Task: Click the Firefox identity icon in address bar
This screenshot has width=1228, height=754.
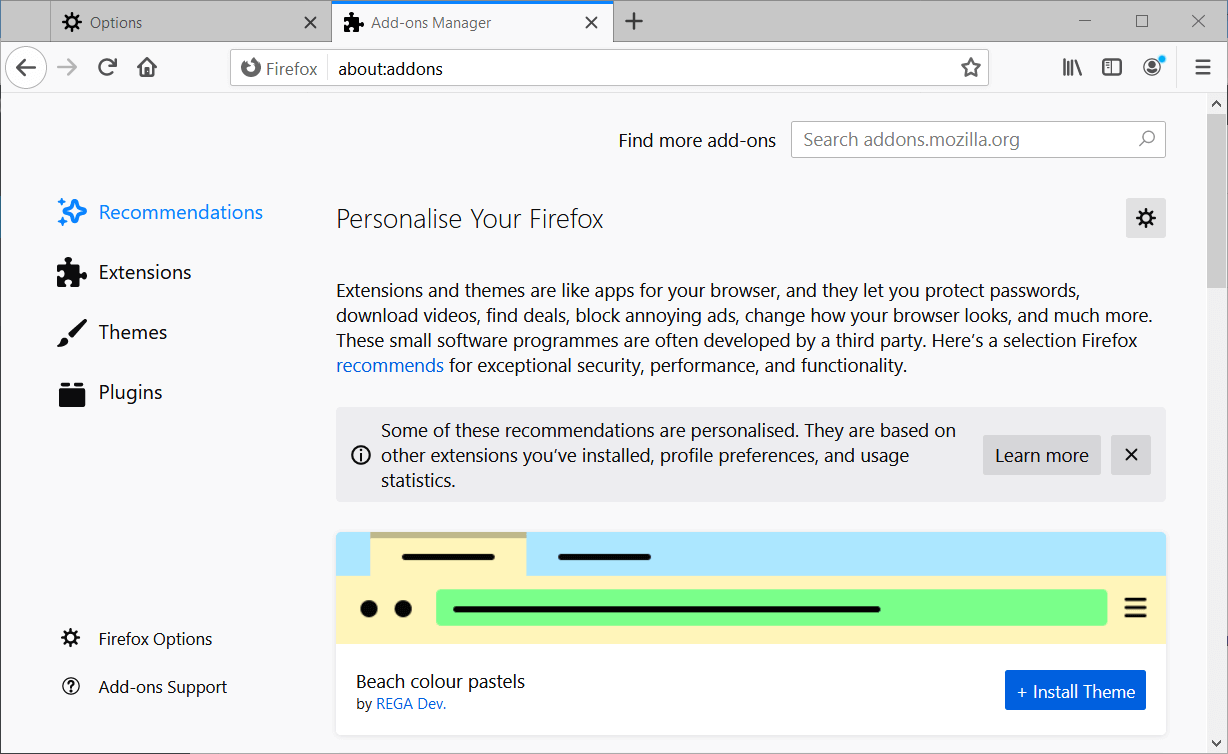Action: pos(280,68)
